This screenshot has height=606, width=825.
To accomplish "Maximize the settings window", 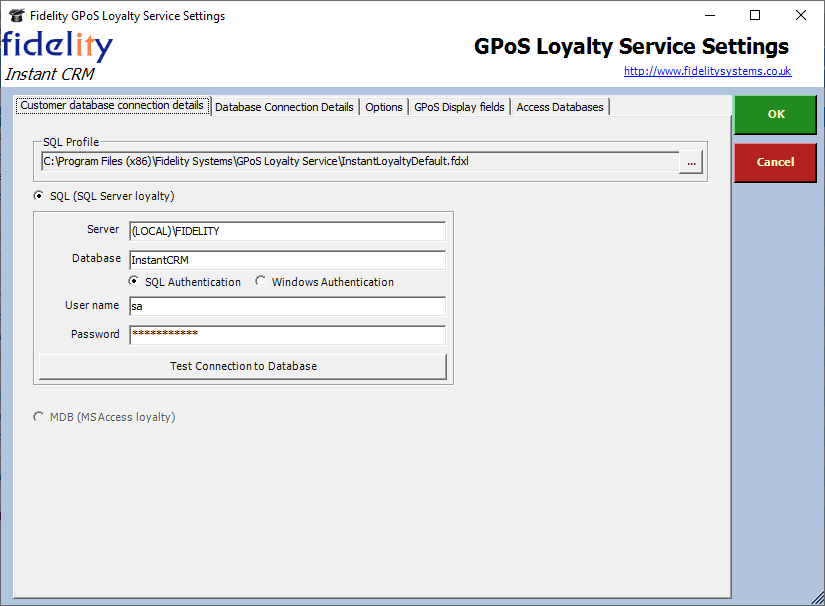I will pos(754,15).
